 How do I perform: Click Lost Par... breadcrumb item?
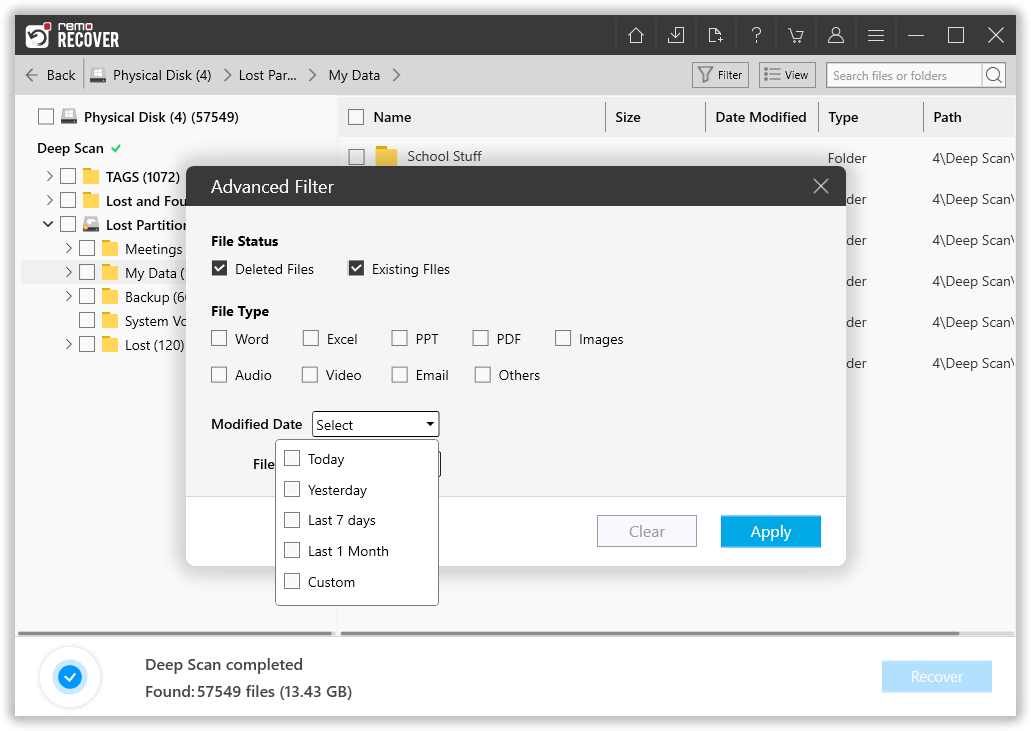pos(268,75)
